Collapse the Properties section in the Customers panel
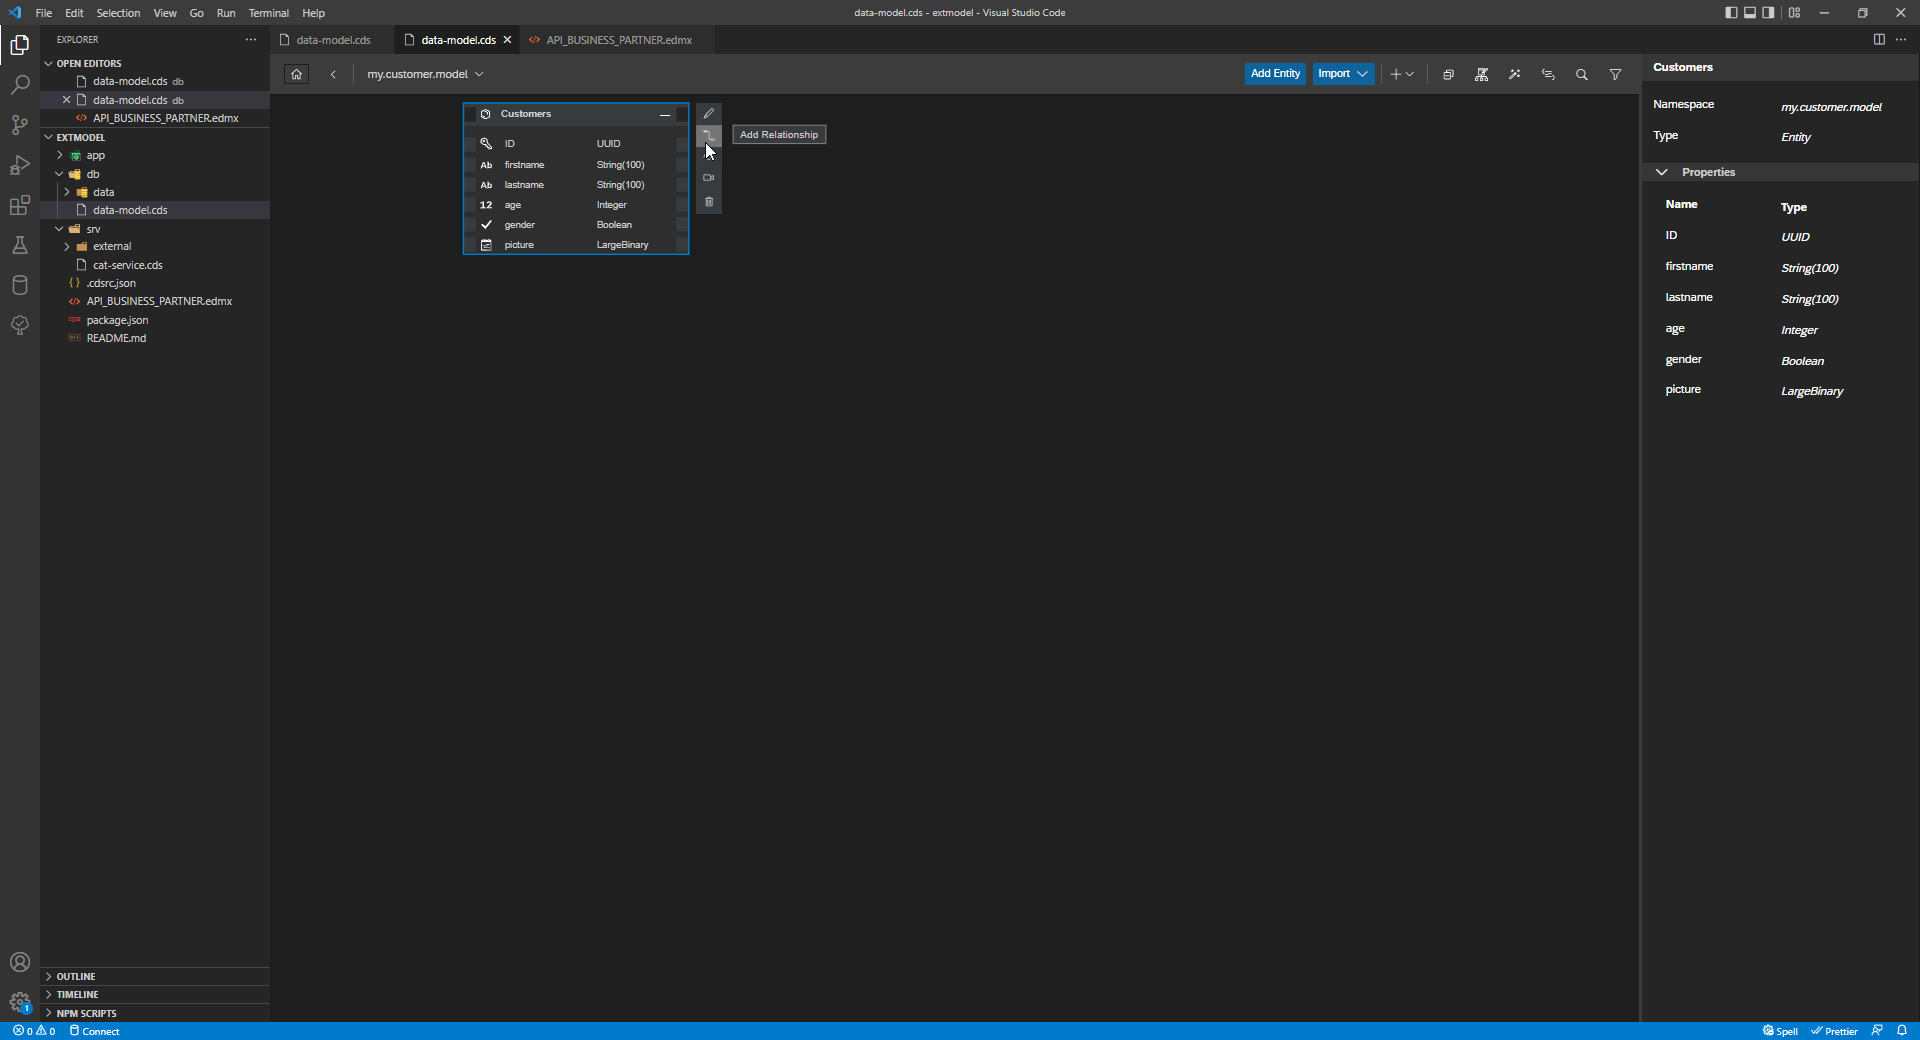Image resolution: width=1920 pixels, height=1040 pixels. pos(1661,172)
